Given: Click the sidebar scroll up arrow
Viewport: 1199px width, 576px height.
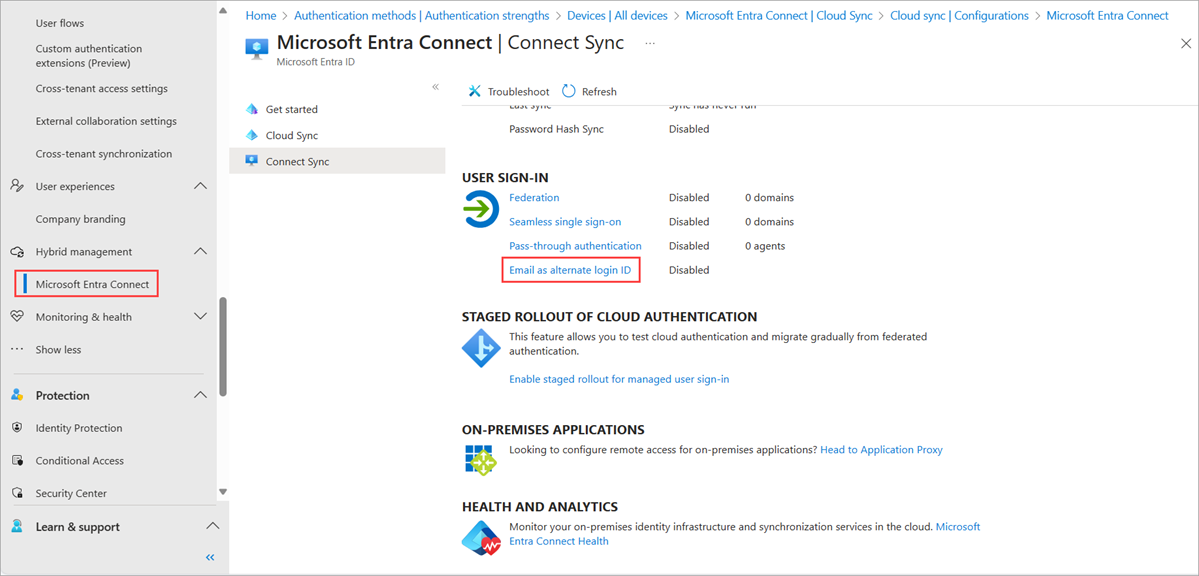Looking at the screenshot, I should click(223, 11).
